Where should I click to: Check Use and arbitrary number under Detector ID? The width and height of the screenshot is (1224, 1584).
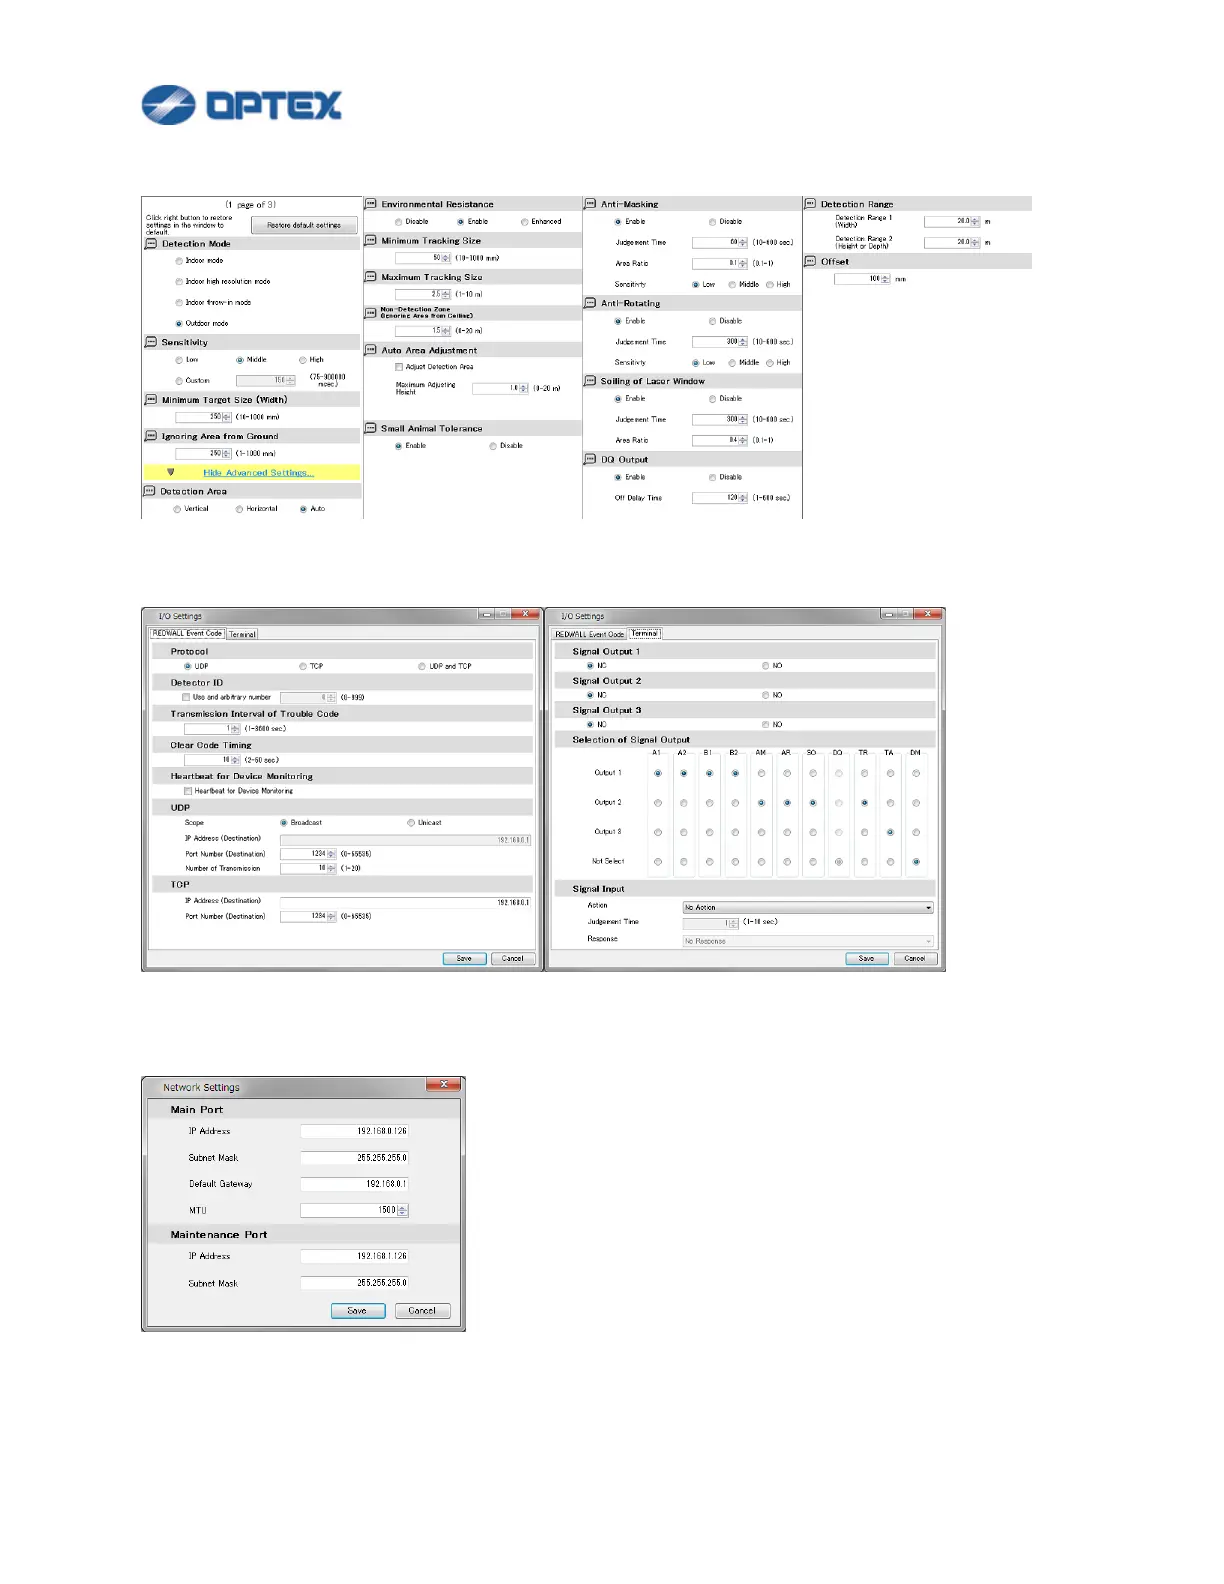(x=186, y=697)
